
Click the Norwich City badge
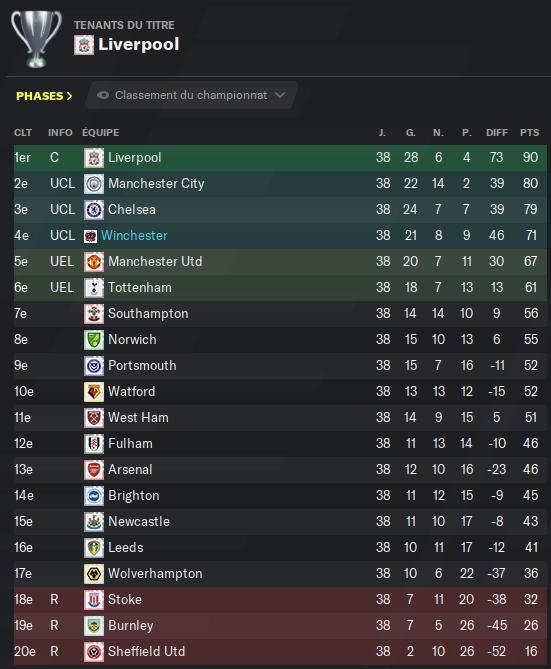click(x=94, y=340)
